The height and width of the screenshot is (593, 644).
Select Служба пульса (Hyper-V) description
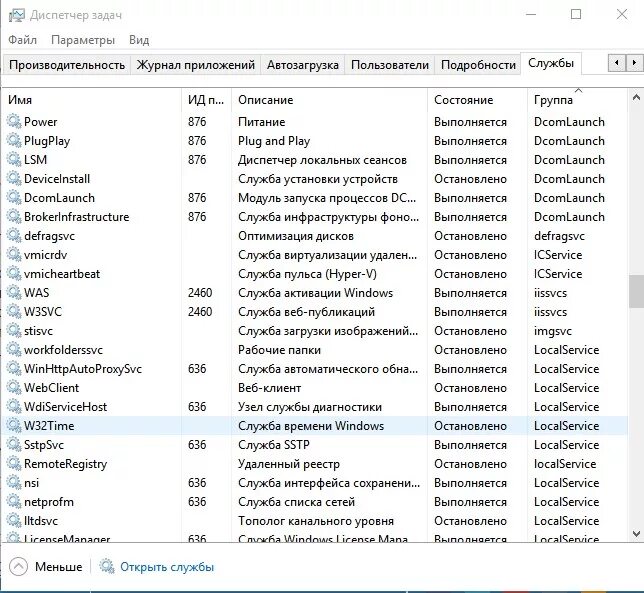point(307,274)
